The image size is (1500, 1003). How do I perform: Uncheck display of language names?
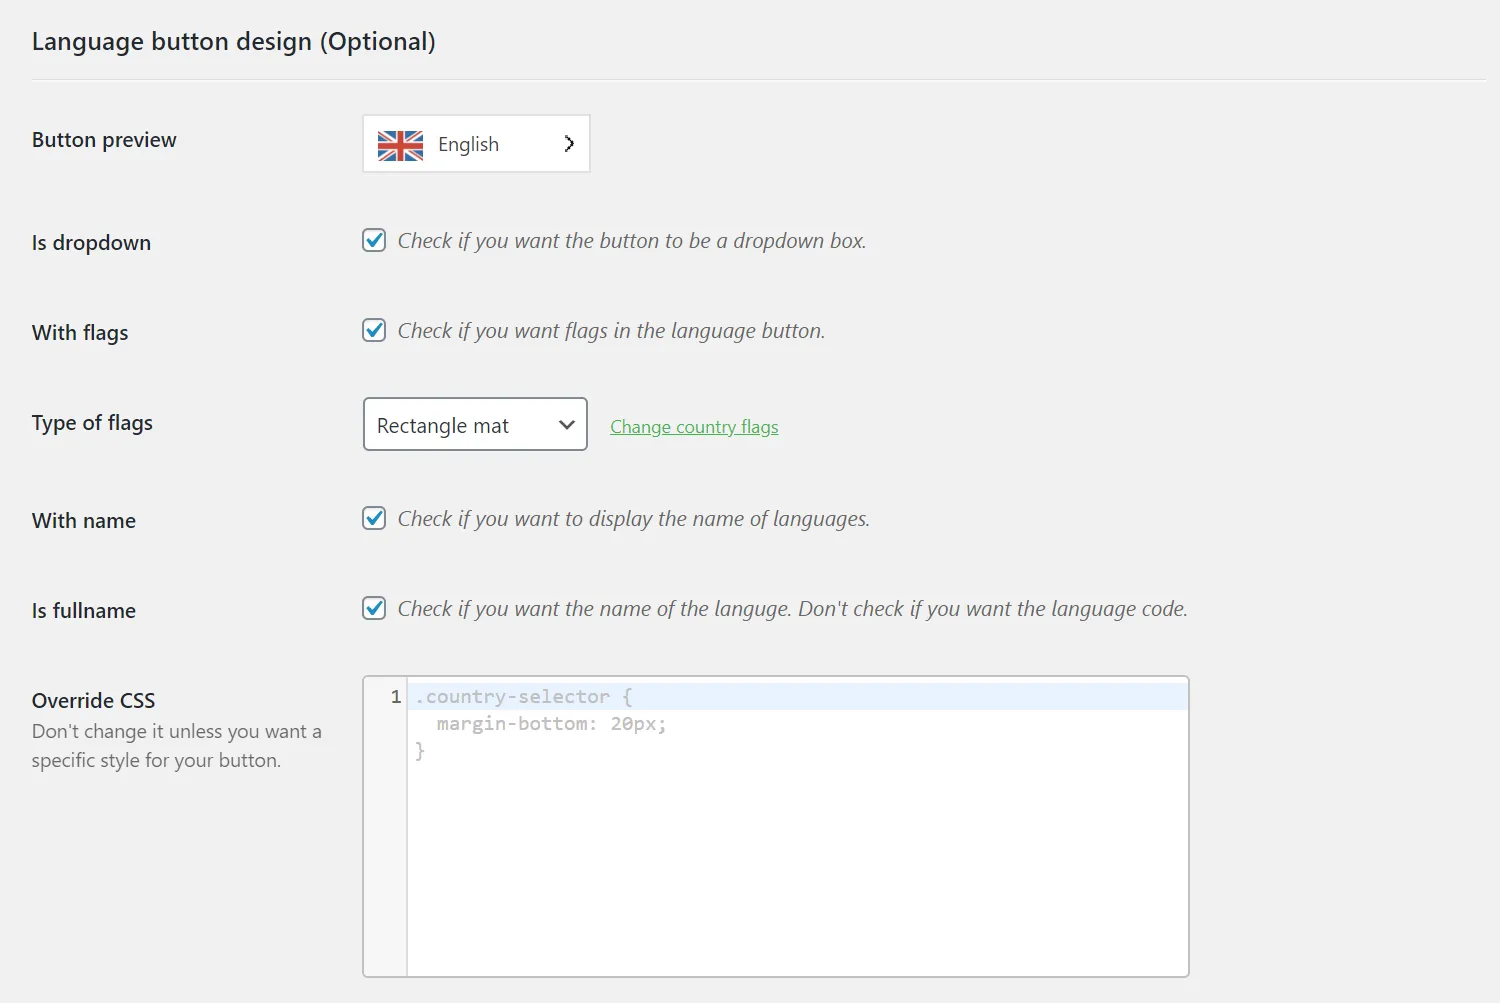(x=373, y=518)
